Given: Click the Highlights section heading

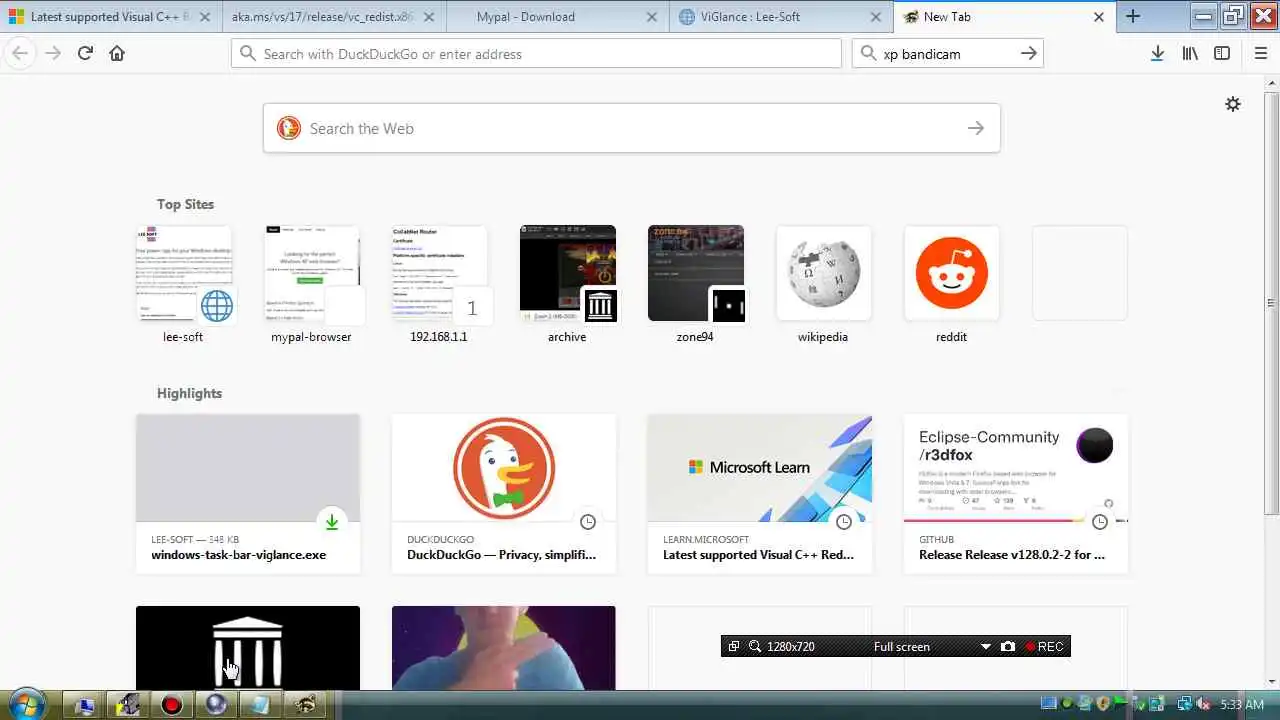Looking at the screenshot, I should [x=189, y=393].
